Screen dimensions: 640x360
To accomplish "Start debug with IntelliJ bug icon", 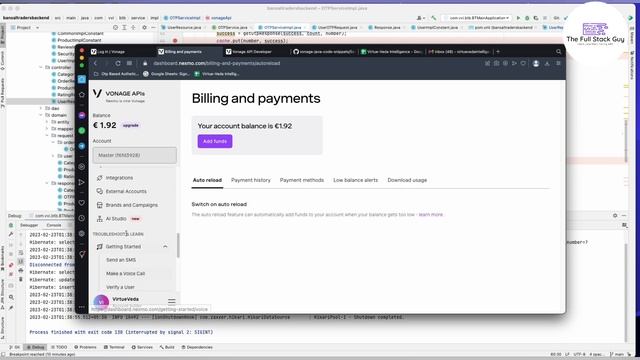I will pyautogui.click(x=527, y=18).
